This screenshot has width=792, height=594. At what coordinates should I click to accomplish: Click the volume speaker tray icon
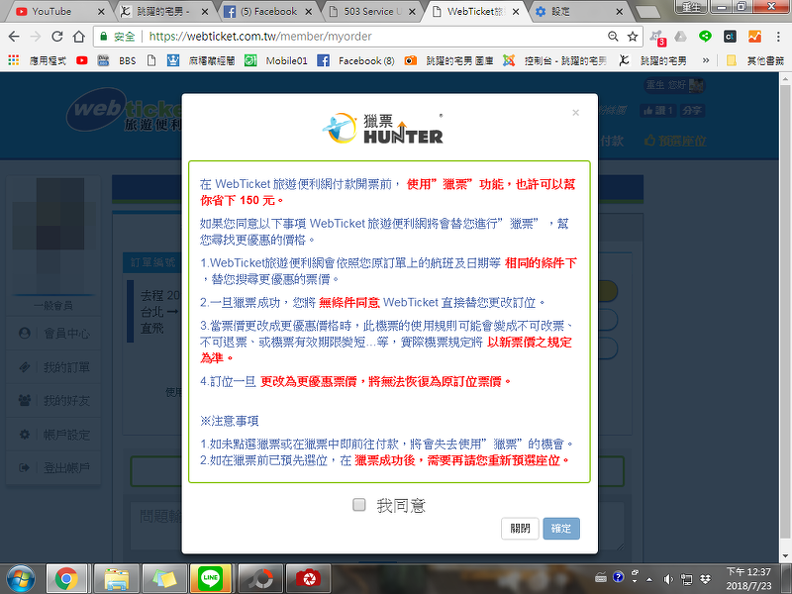point(668,579)
